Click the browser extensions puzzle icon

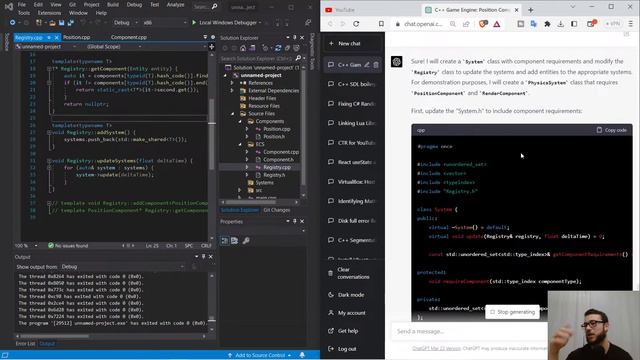(547, 24)
